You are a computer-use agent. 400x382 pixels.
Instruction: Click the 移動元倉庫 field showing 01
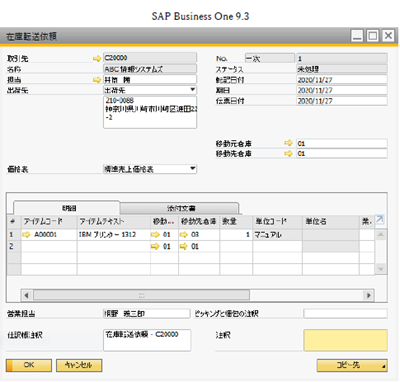pos(342,143)
